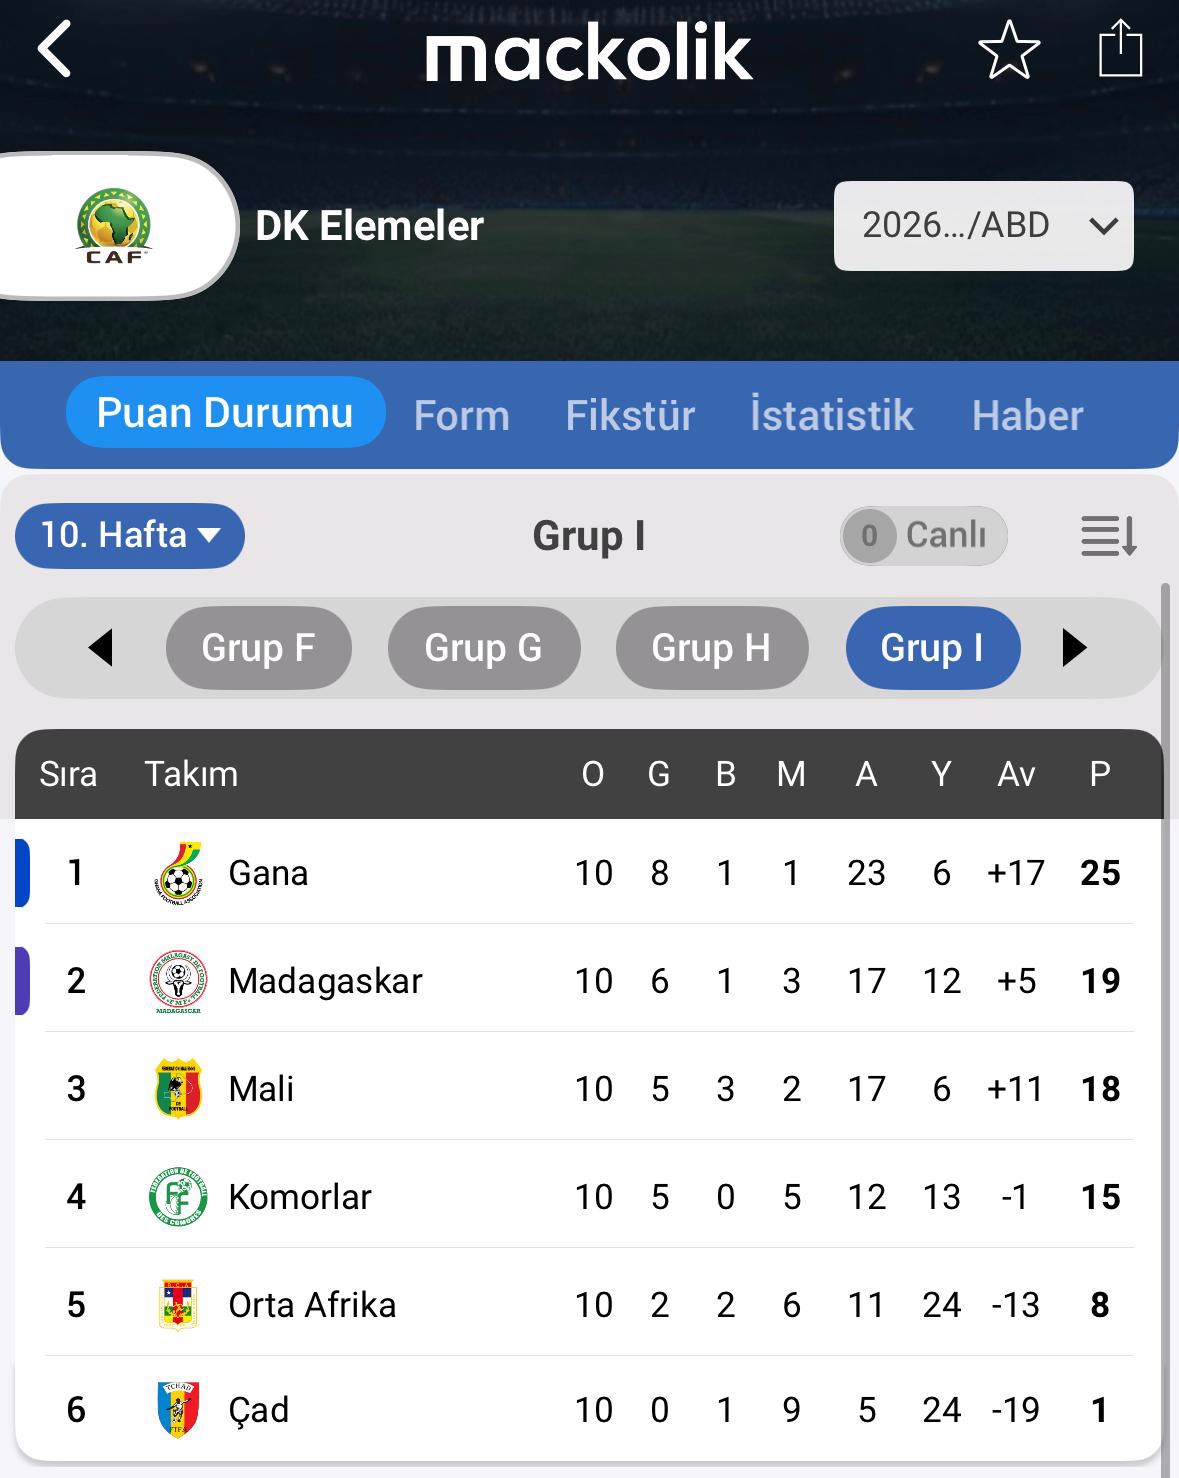Open the 2026.../ABD season dropdown
Screen dimensions: 1179x1478
pos(983,226)
